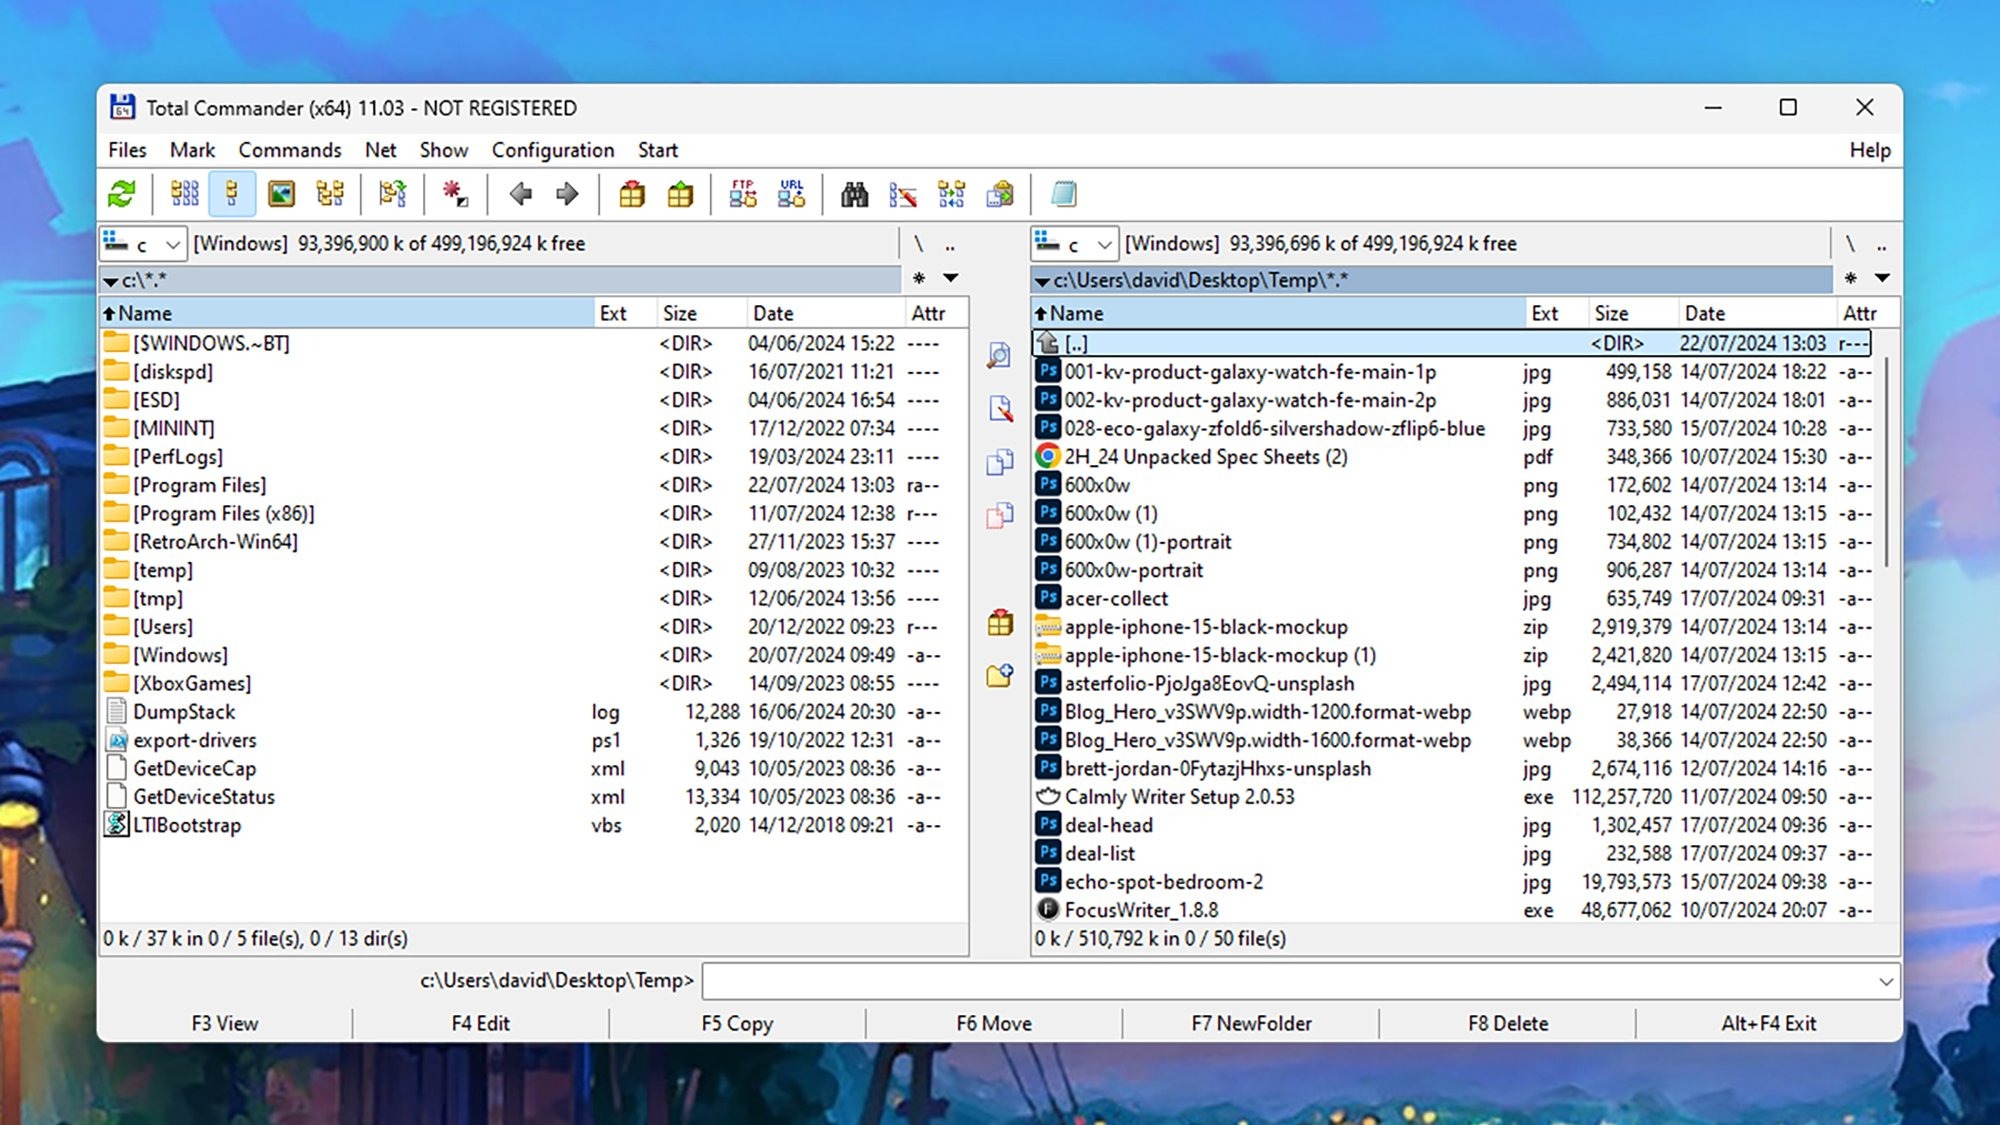2000x1125 pixels.
Task: Go to parent with right panel two-dot button
Action: 1881,244
